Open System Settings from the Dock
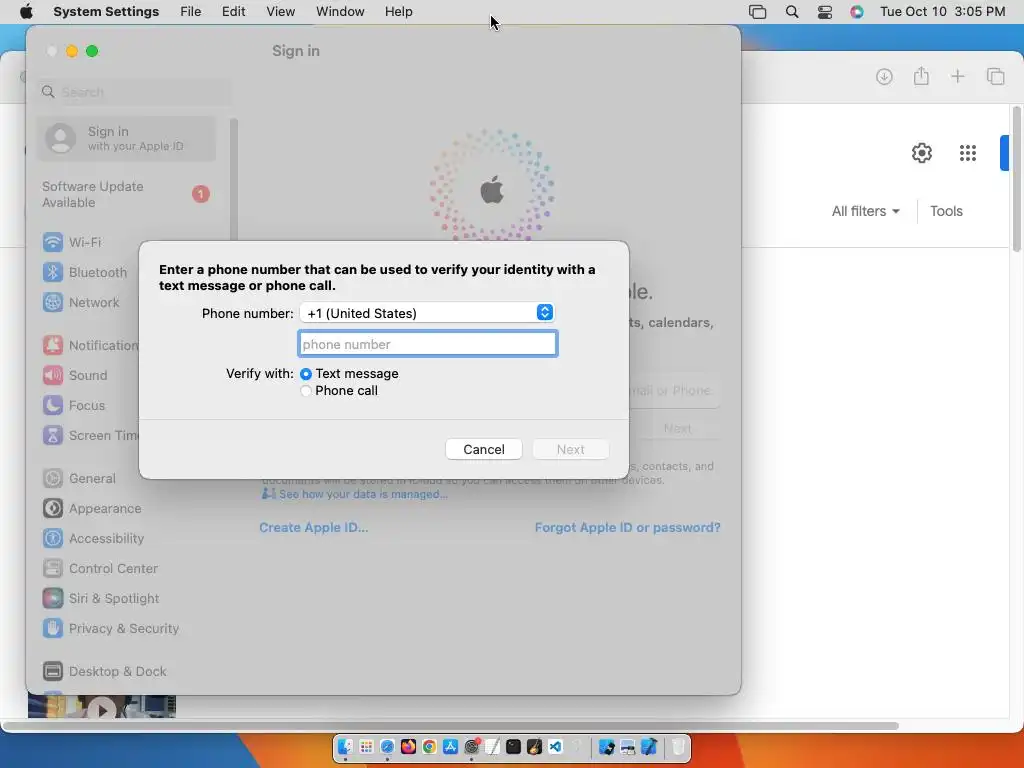 472,747
